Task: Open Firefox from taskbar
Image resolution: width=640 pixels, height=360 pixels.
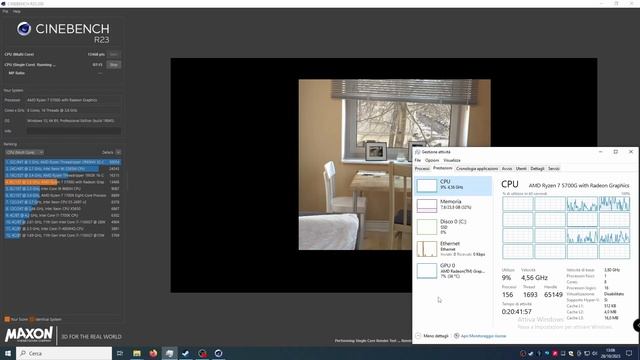Action: [153, 353]
